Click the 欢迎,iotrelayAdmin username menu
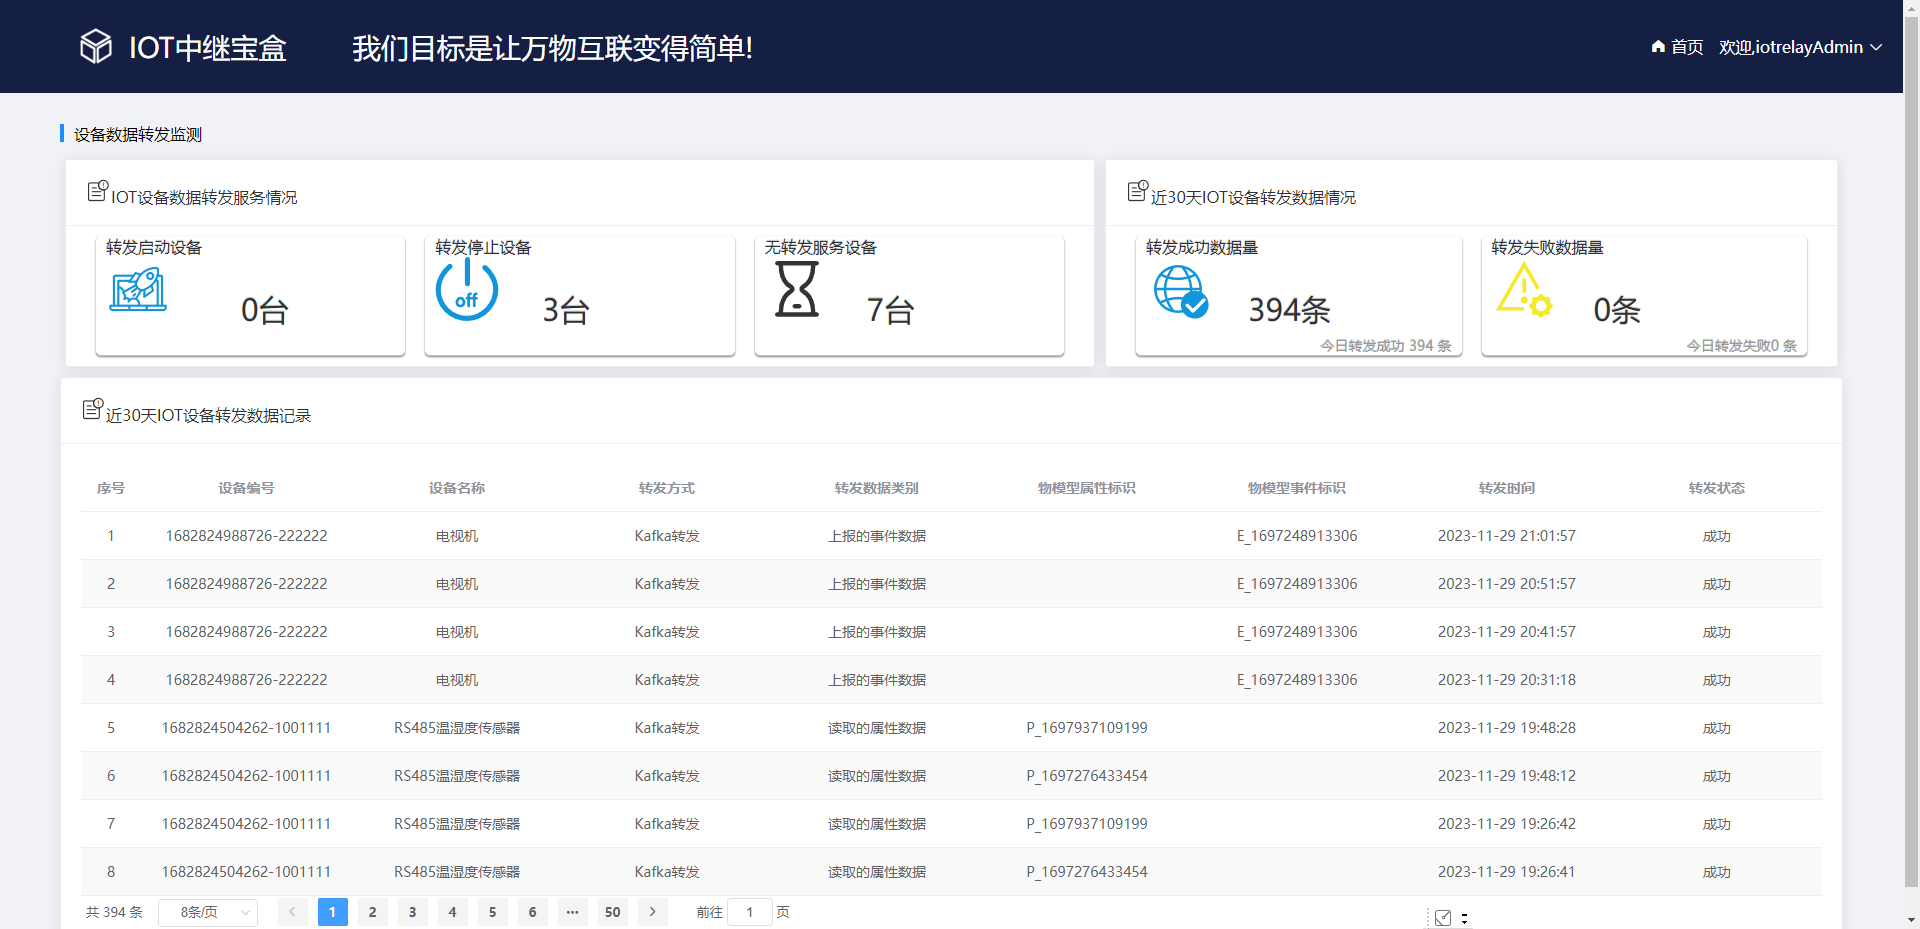 click(1790, 46)
